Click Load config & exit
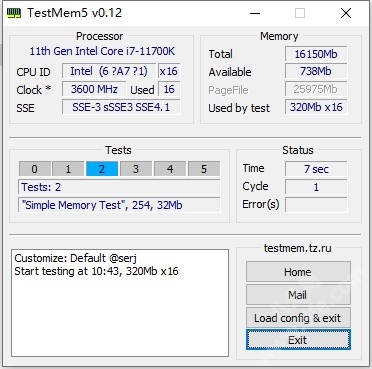 (x=298, y=318)
